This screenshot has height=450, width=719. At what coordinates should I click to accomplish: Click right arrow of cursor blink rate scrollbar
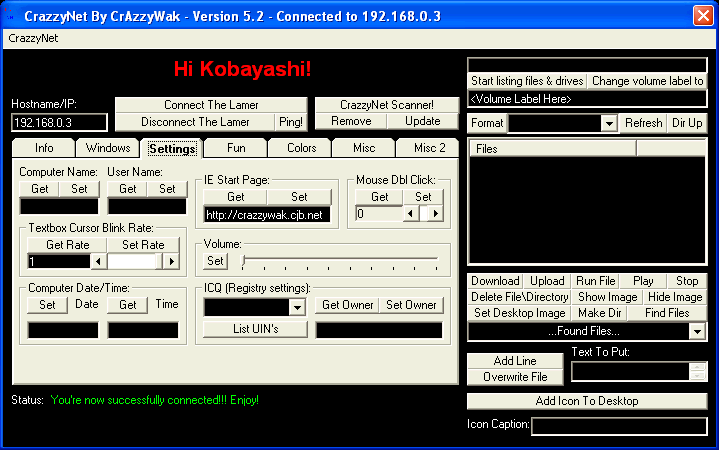(171, 261)
